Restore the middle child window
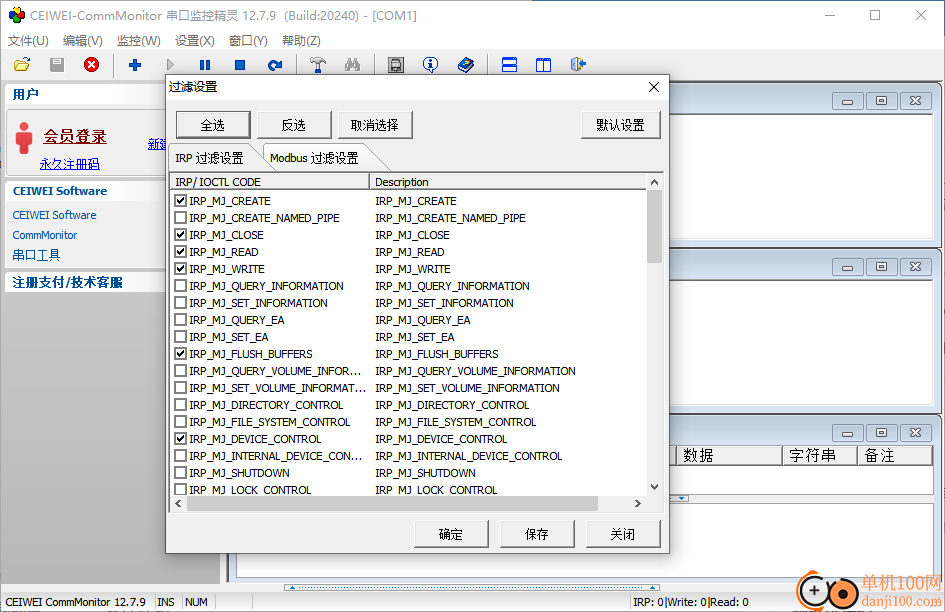945x612 pixels. [881, 267]
